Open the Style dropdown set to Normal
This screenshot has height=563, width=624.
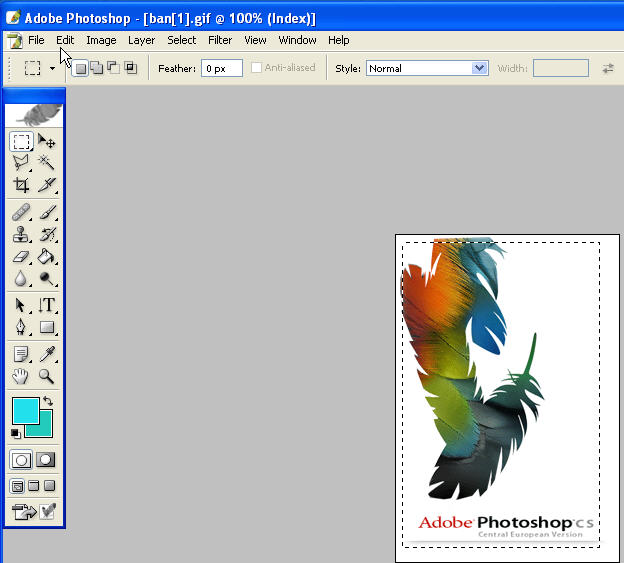[427, 68]
